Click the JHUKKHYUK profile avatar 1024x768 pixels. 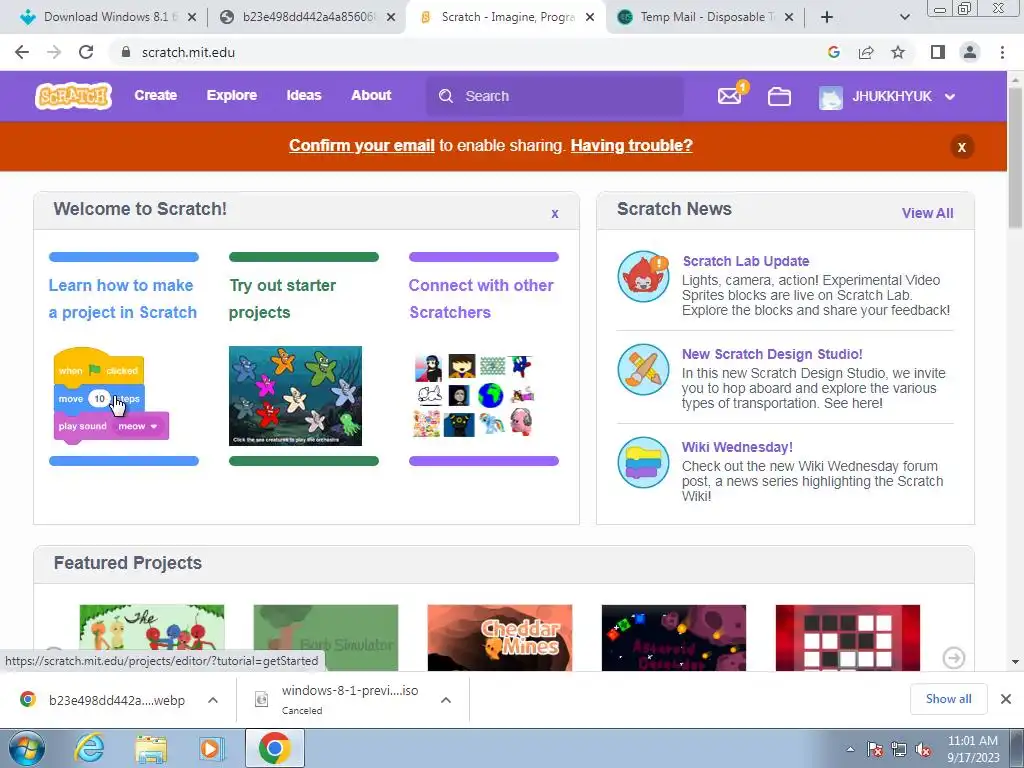click(x=831, y=97)
